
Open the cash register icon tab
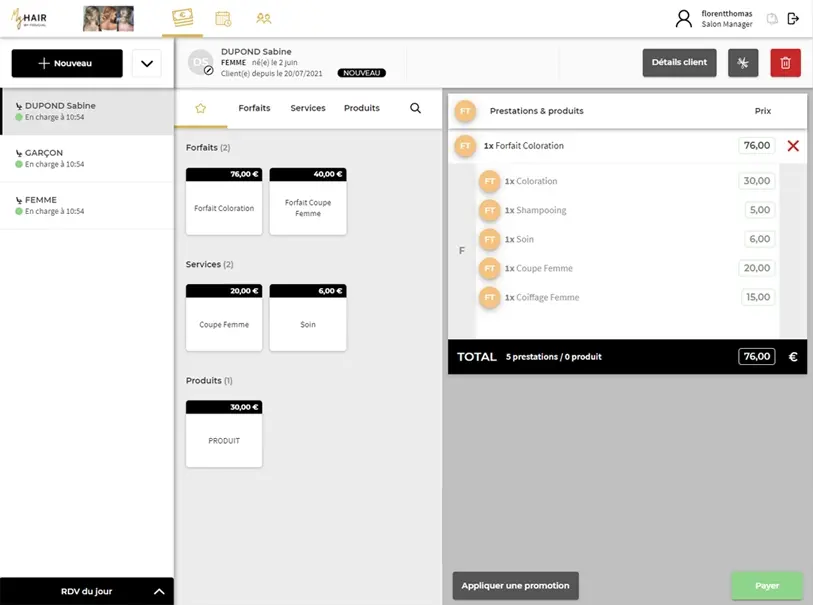[182, 18]
